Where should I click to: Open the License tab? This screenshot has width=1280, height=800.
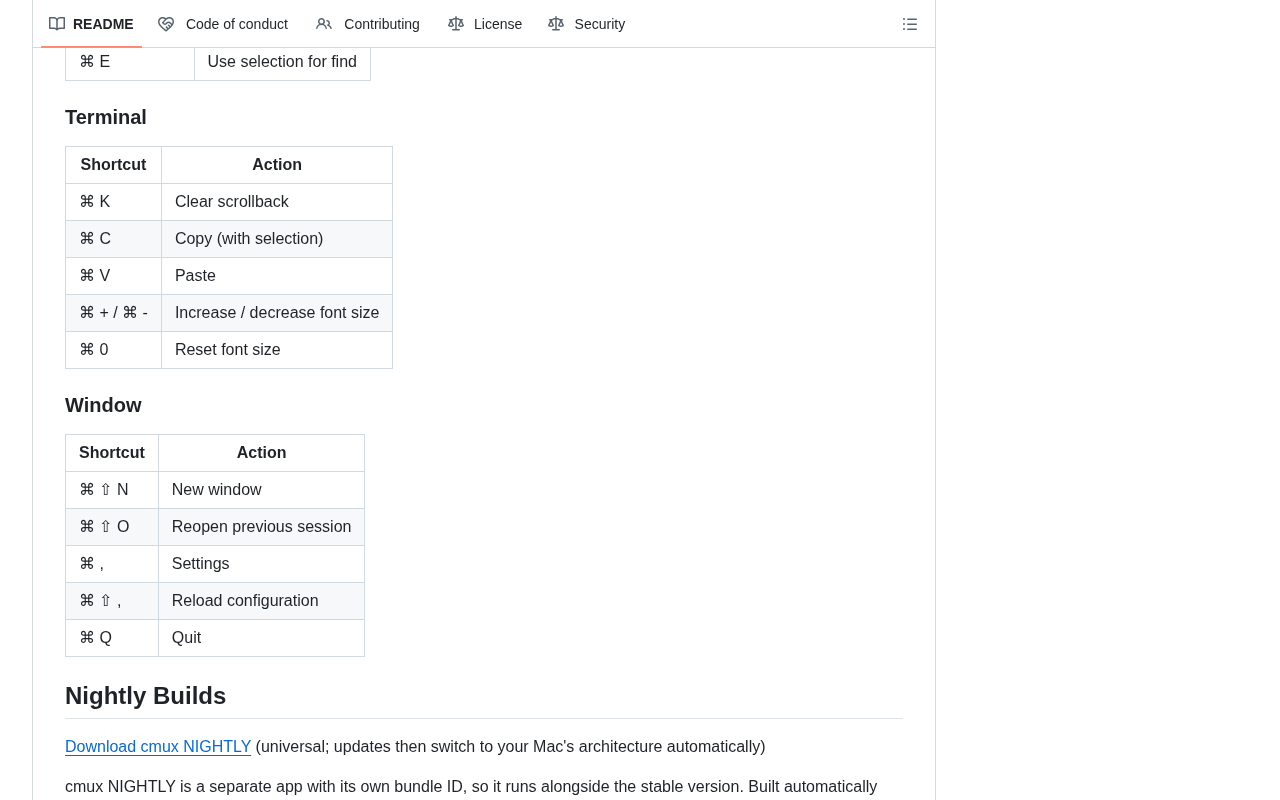[x=485, y=24]
